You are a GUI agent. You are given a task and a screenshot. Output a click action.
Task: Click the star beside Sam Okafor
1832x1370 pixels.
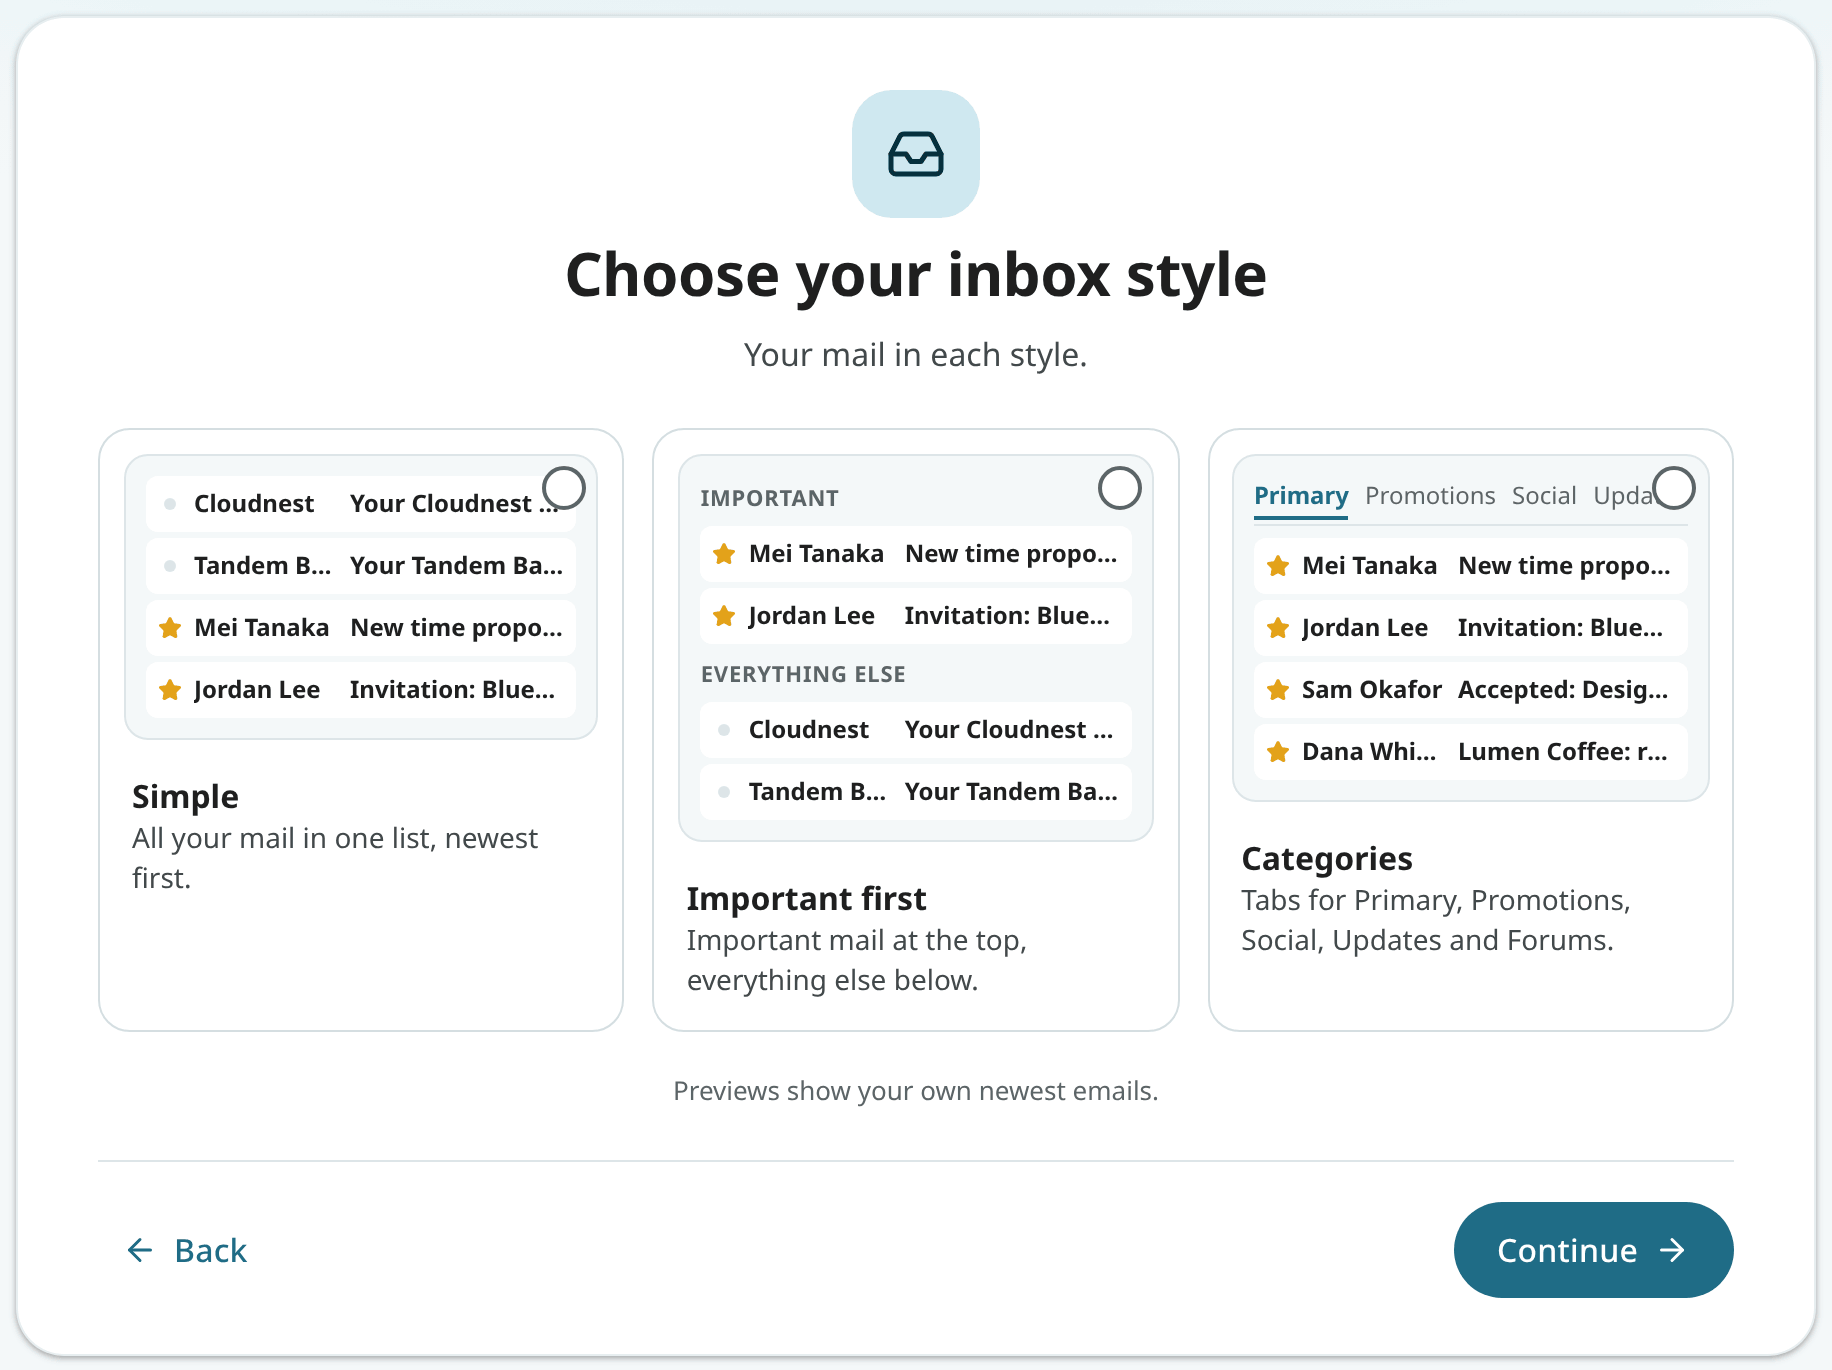1278,690
